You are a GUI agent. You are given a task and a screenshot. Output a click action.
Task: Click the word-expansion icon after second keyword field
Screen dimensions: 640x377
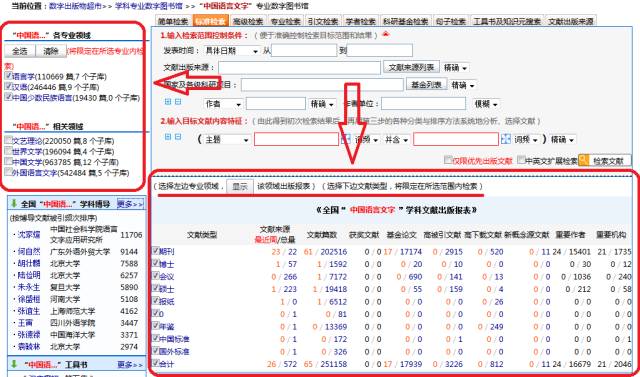(506, 139)
